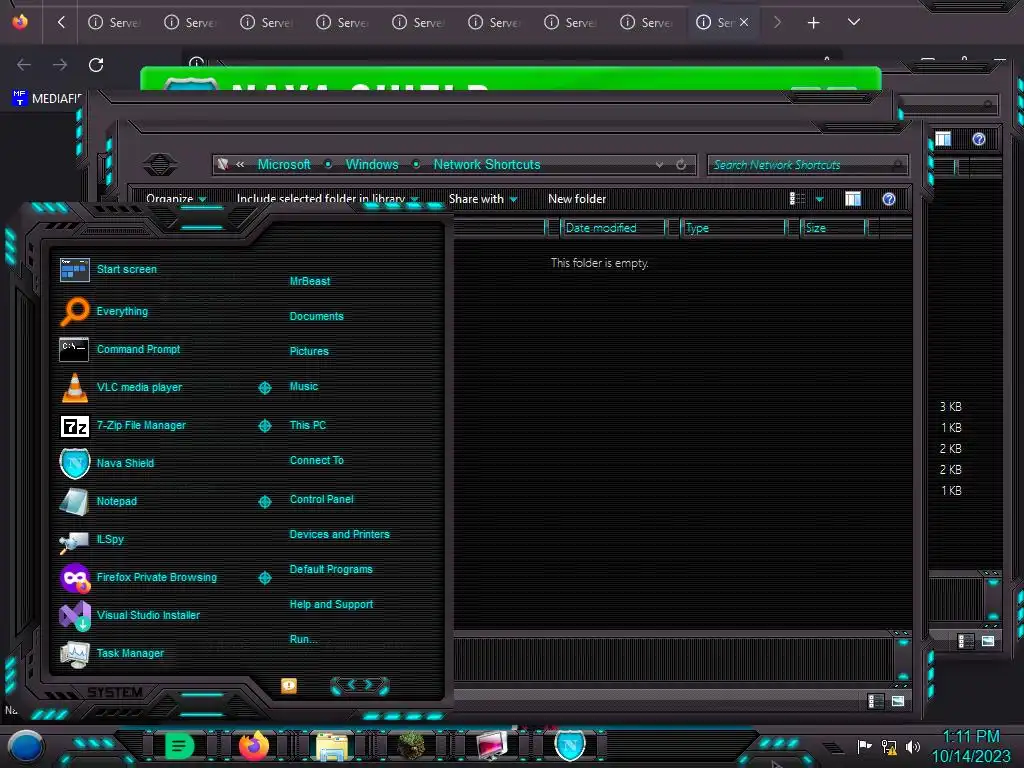Sort by Type column

(x=733, y=228)
